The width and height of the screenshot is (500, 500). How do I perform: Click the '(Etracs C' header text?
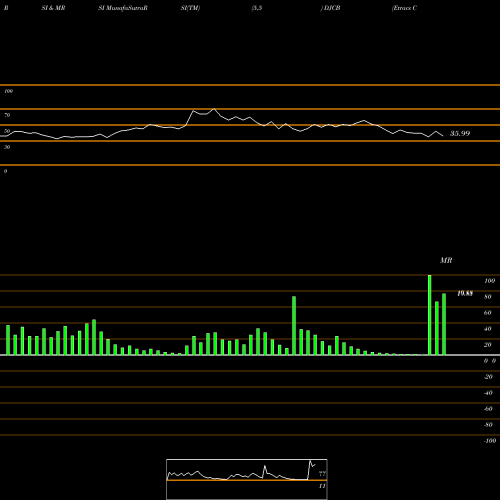click(404, 8)
